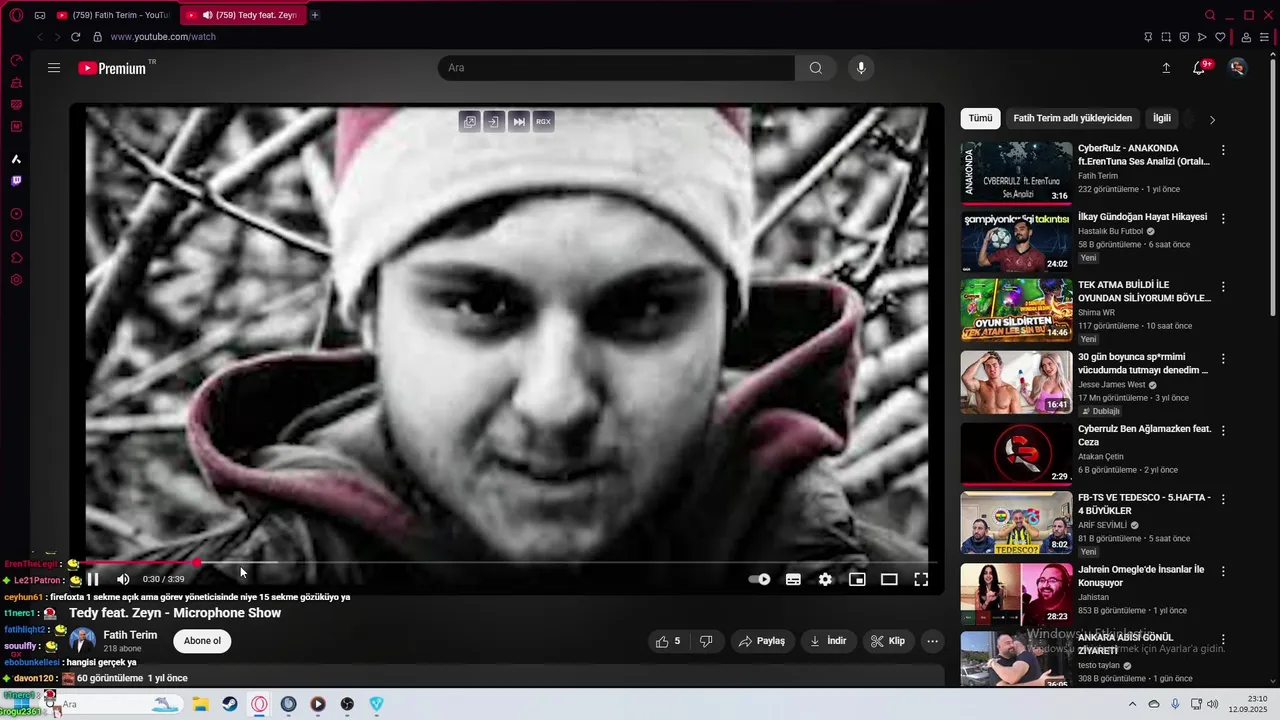Open options for FB-TS VE TEDESCO video

pyautogui.click(x=1223, y=499)
